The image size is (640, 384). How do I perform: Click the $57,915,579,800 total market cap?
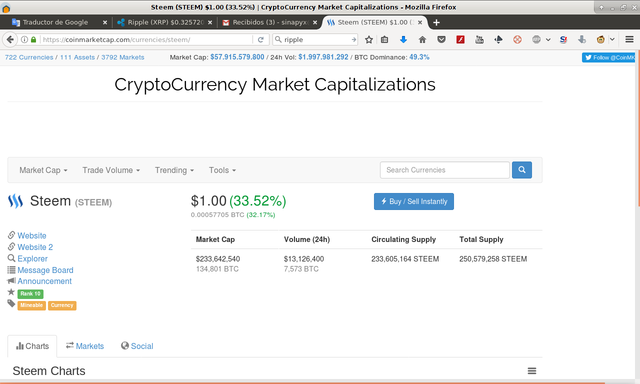tap(237, 57)
